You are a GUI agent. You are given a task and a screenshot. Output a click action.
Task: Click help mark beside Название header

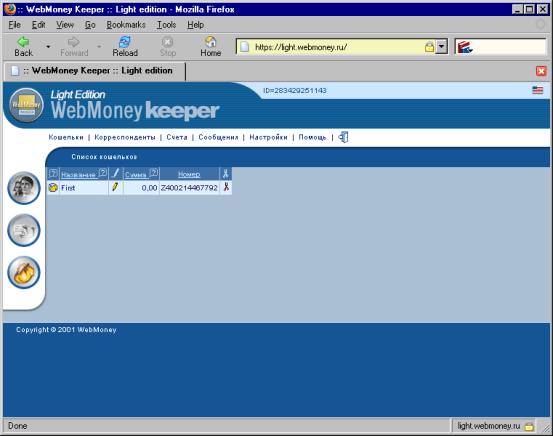[x=103, y=172]
